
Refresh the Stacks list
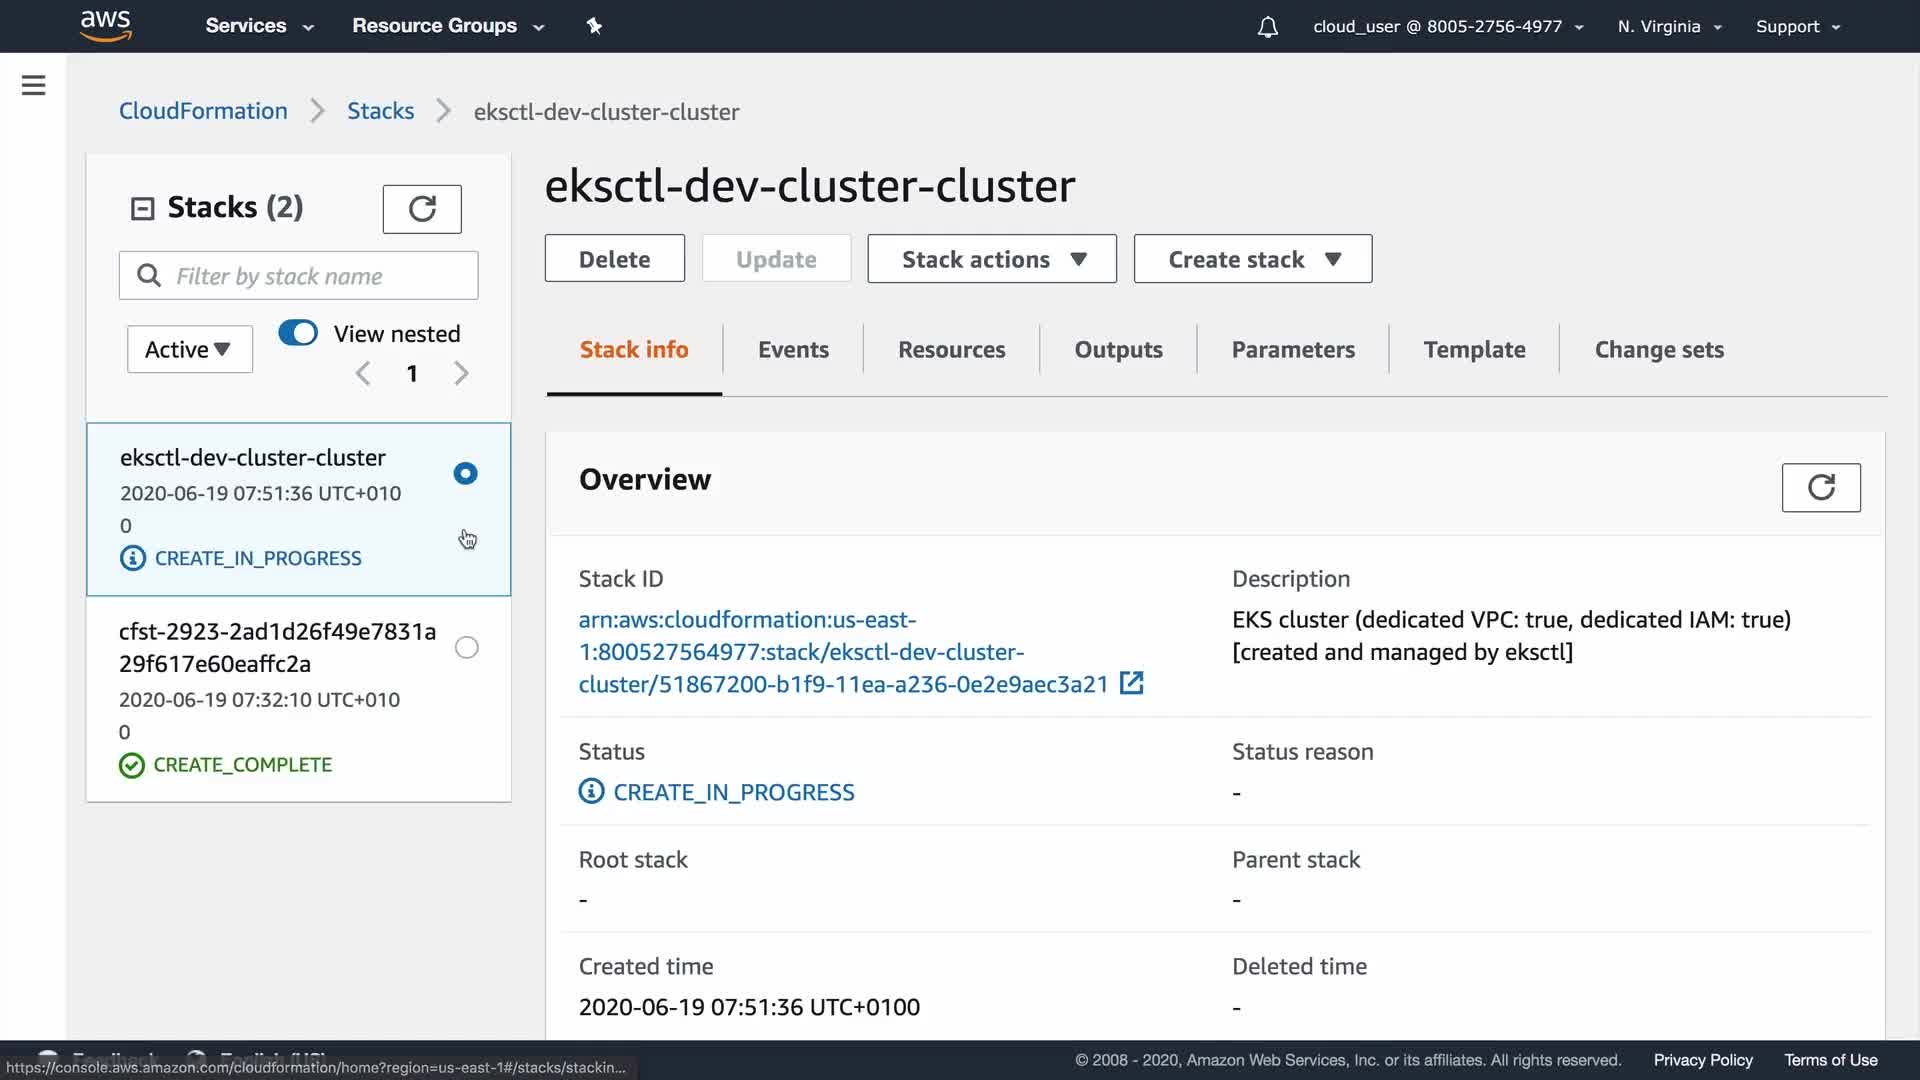pyautogui.click(x=421, y=208)
